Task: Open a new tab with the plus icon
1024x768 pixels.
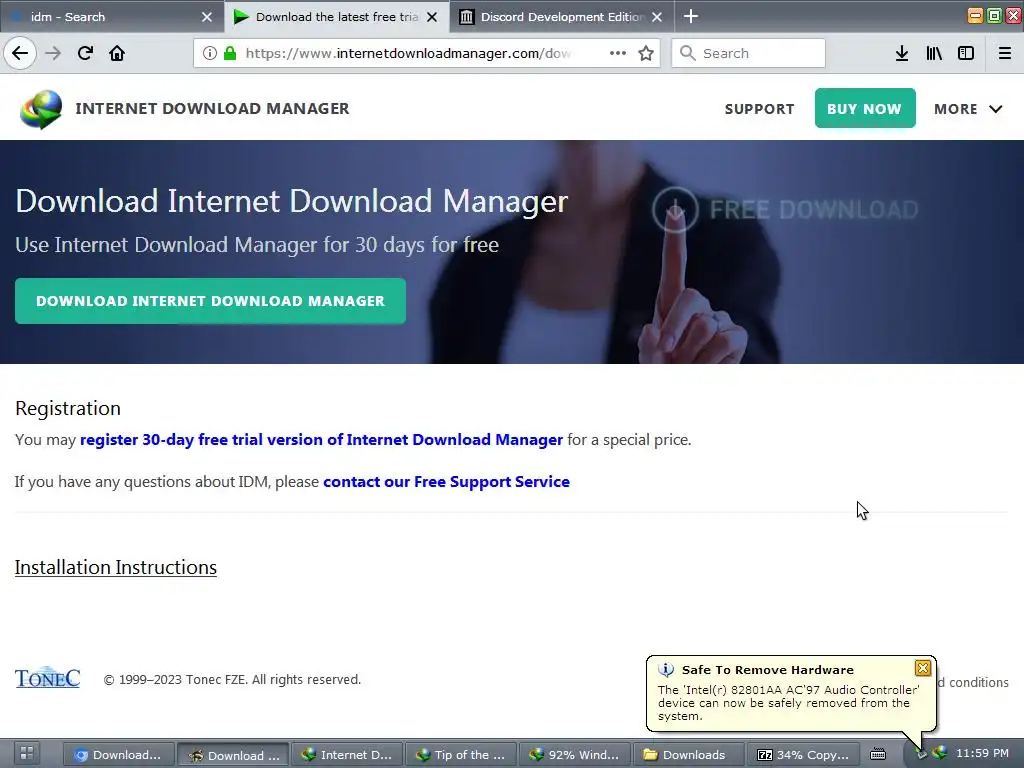Action: click(691, 16)
